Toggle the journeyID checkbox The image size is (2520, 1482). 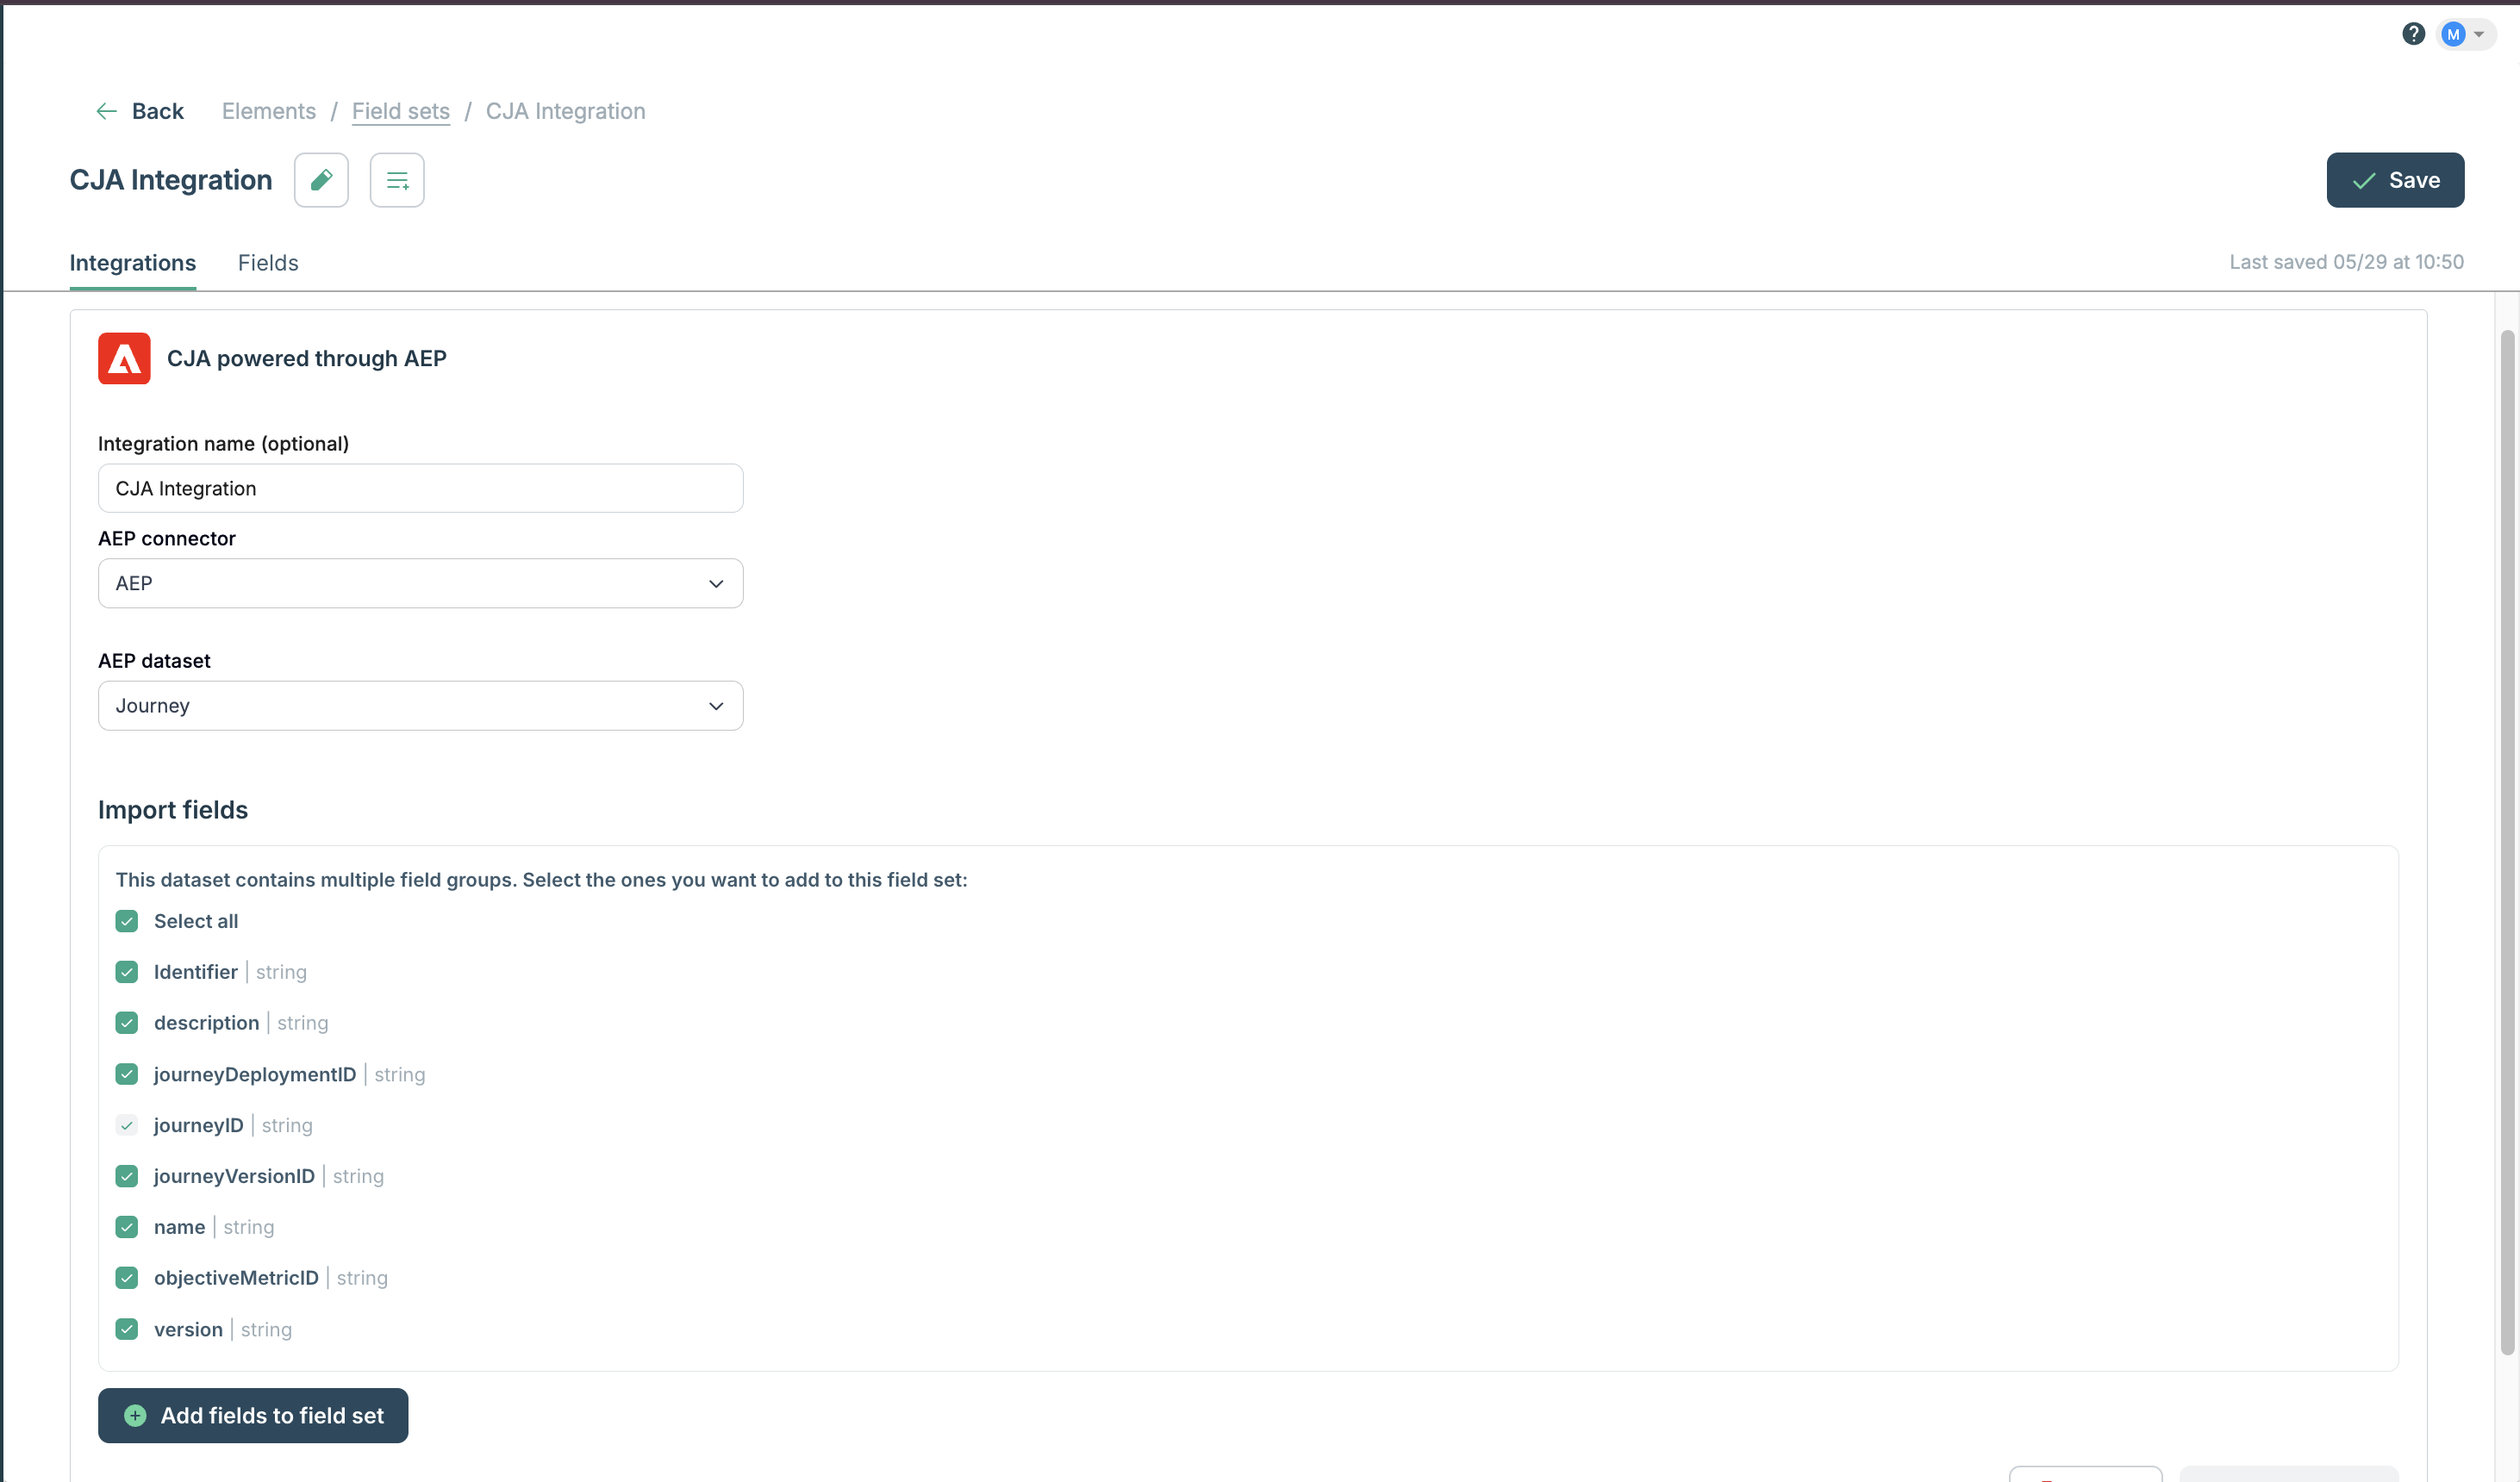point(127,1125)
